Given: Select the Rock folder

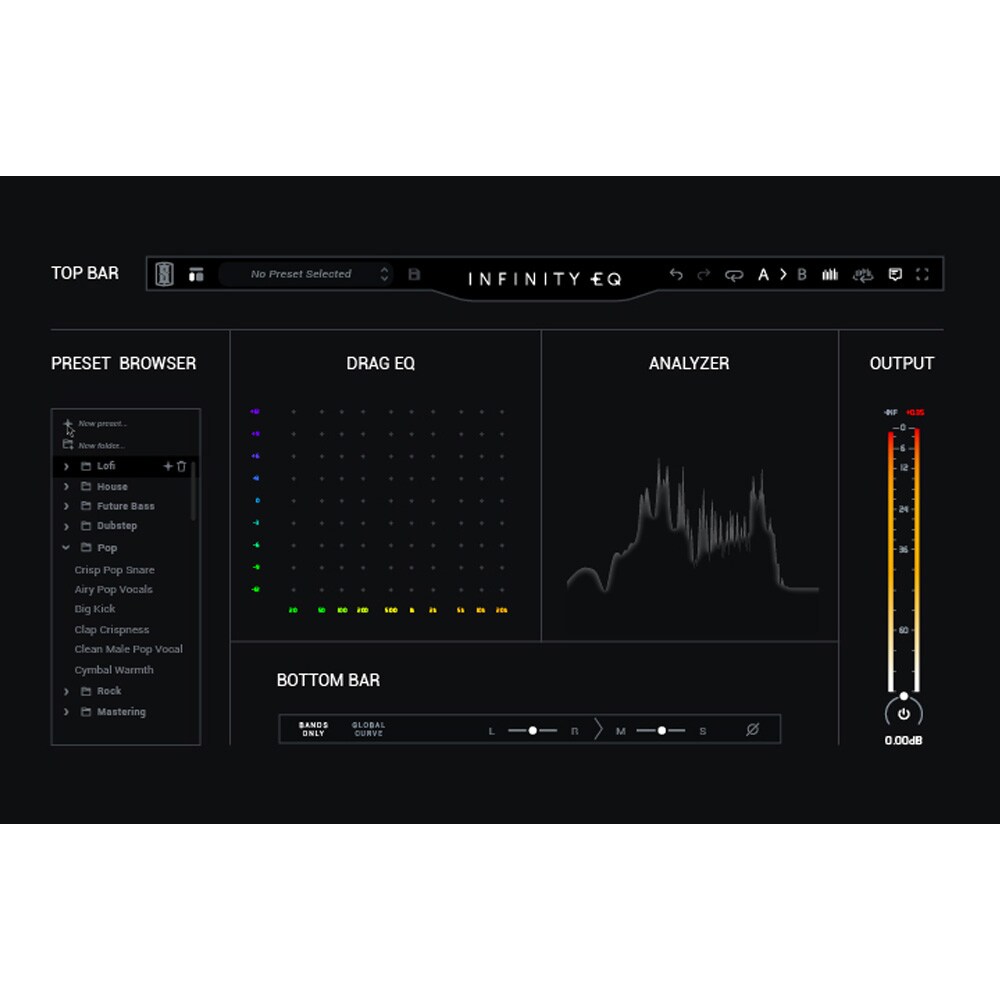Looking at the screenshot, I should coord(108,691).
